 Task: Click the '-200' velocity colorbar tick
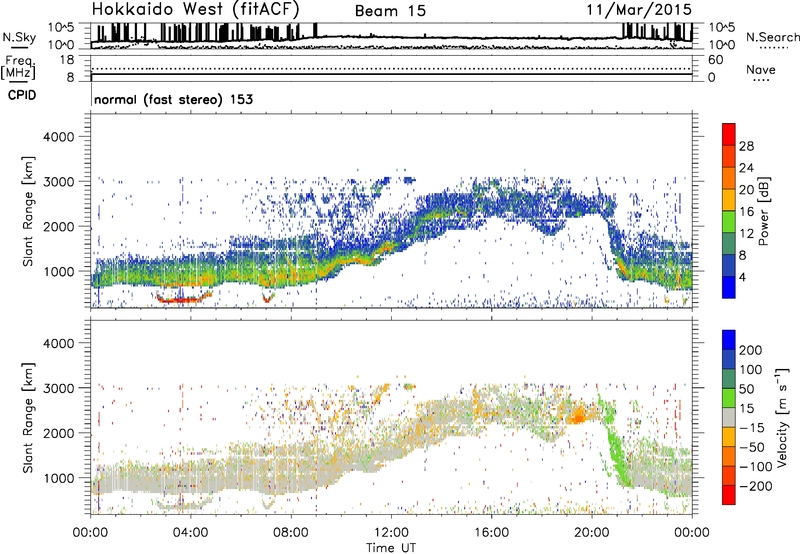(x=754, y=486)
